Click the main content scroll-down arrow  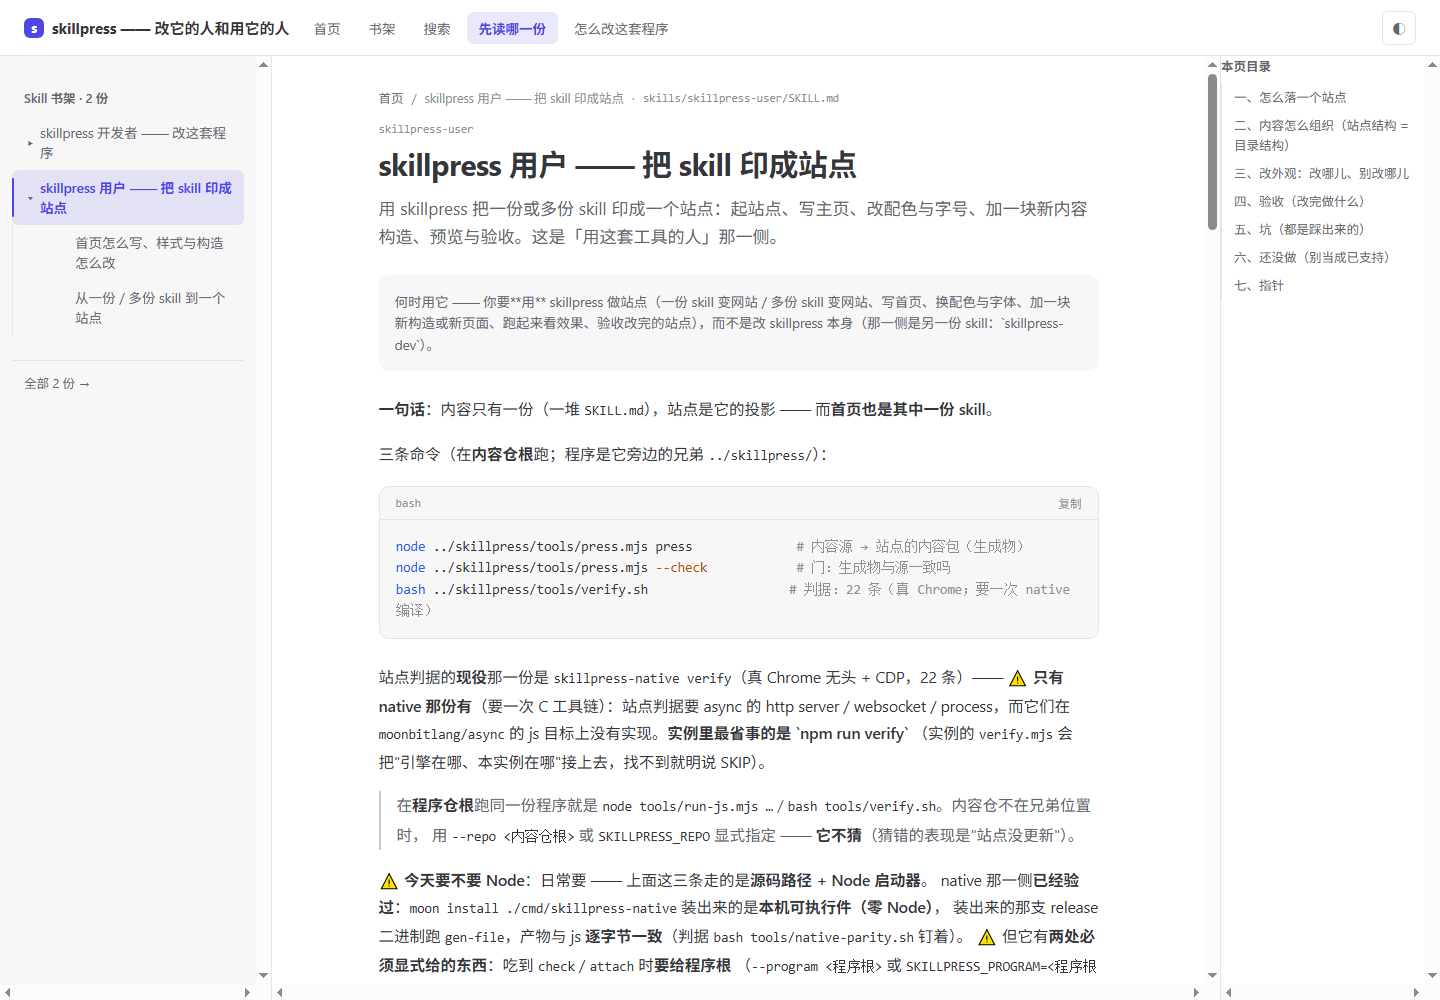click(1212, 975)
